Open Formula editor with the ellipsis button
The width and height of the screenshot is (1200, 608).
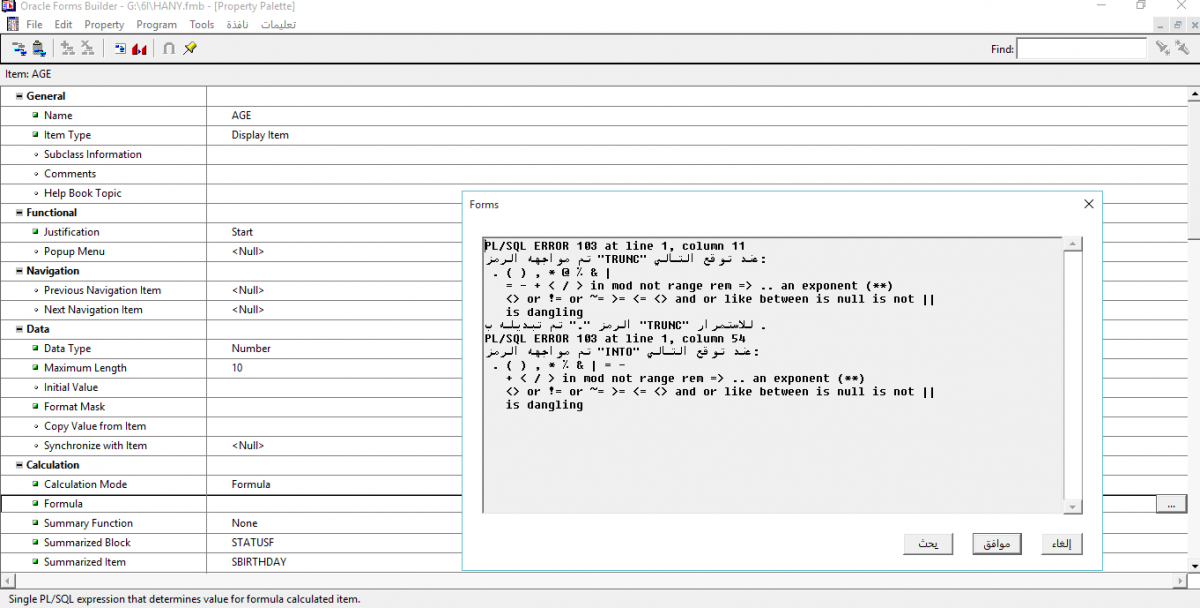(x=1170, y=504)
